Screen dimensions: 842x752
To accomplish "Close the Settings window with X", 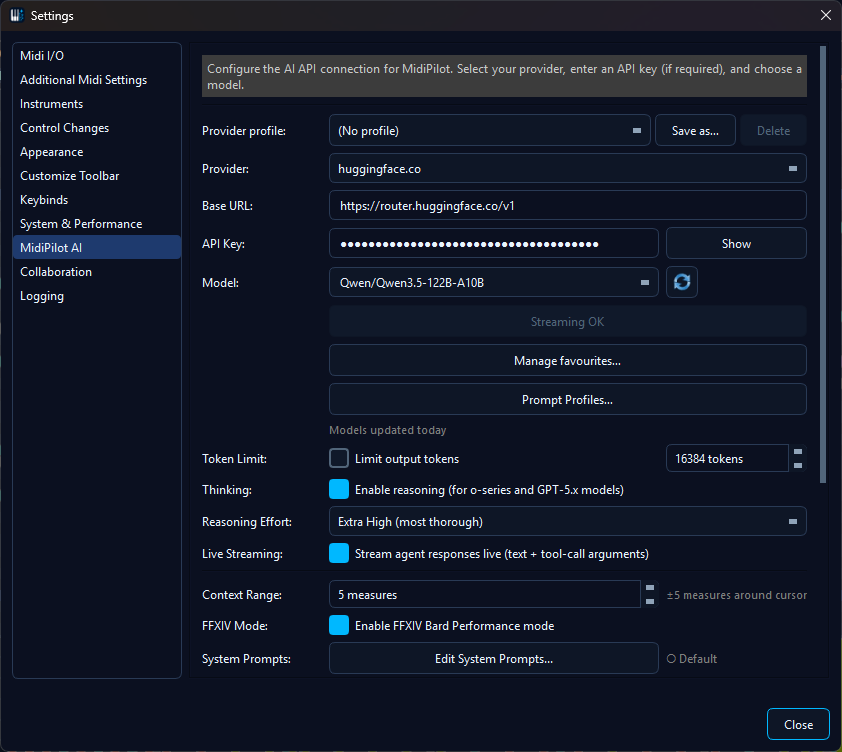I will click(825, 16).
